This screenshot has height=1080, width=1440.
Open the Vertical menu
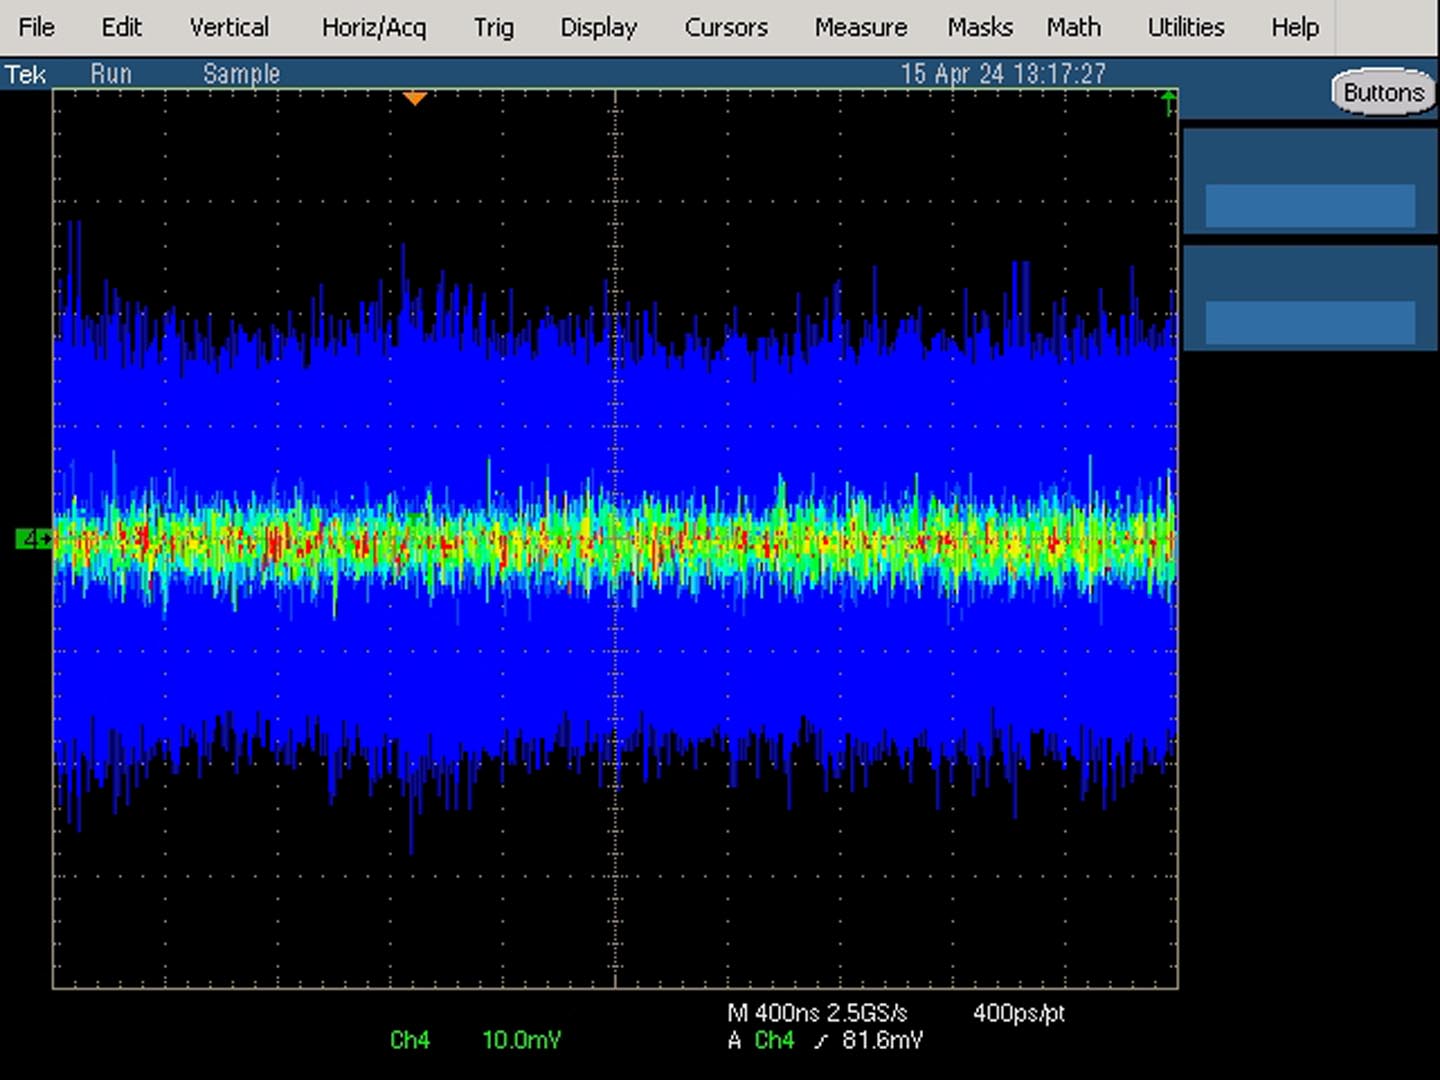click(229, 27)
